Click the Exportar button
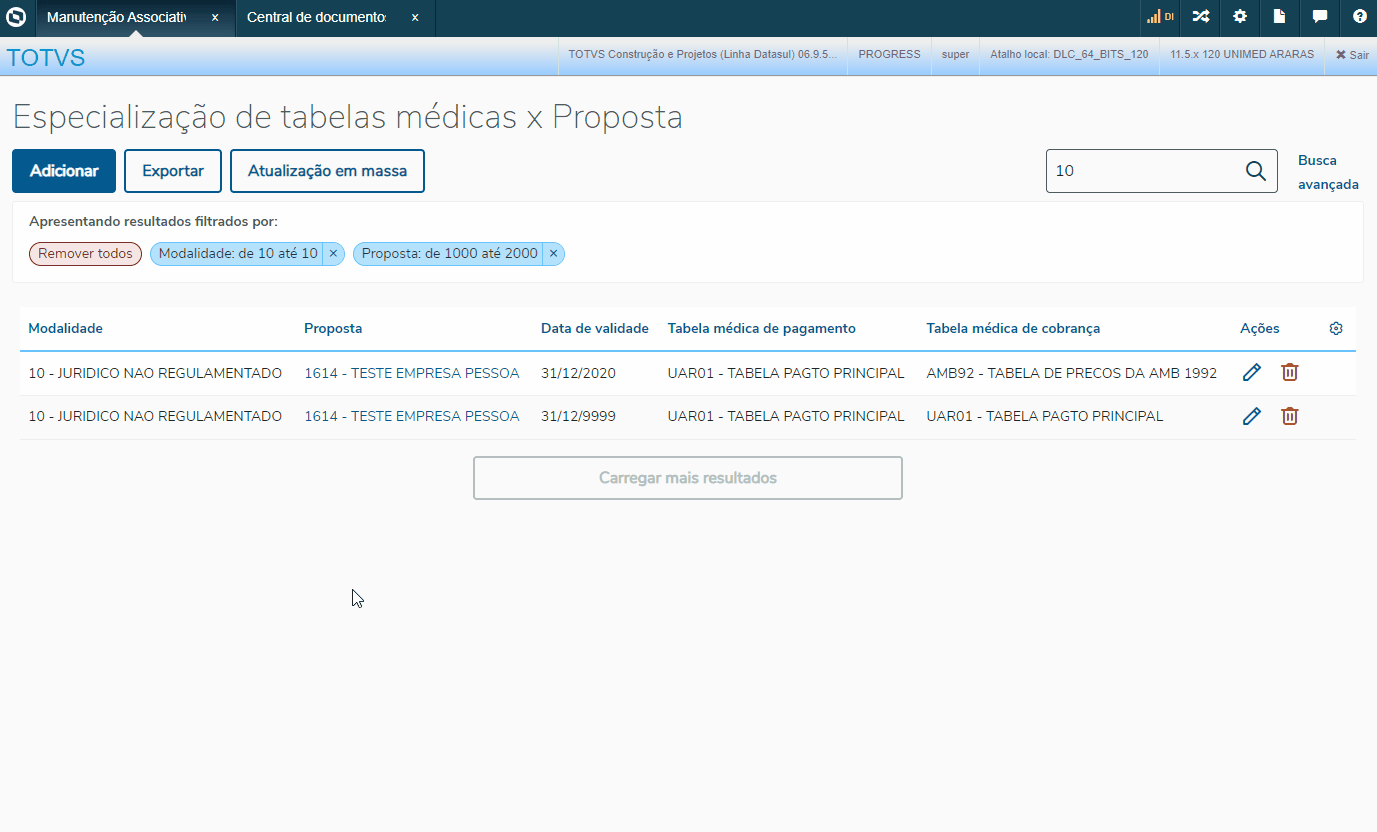Image resolution: width=1377 pixels, height=832 pixels. pyautogui.click(x=173, y=171)
